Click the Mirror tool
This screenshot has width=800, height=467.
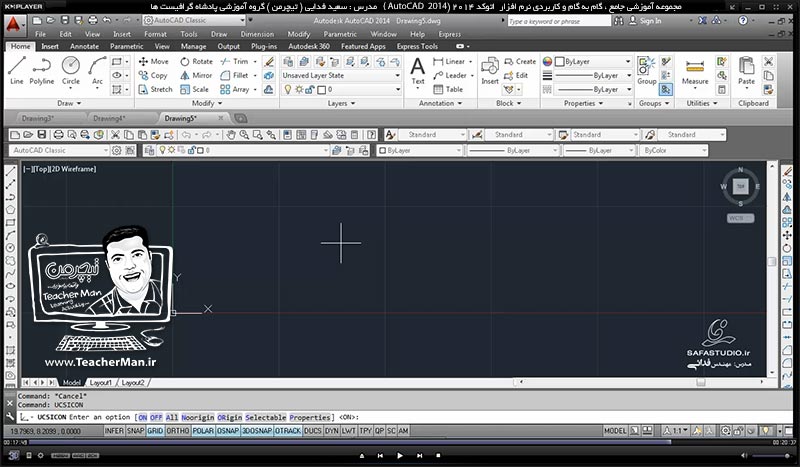[196, 75]
